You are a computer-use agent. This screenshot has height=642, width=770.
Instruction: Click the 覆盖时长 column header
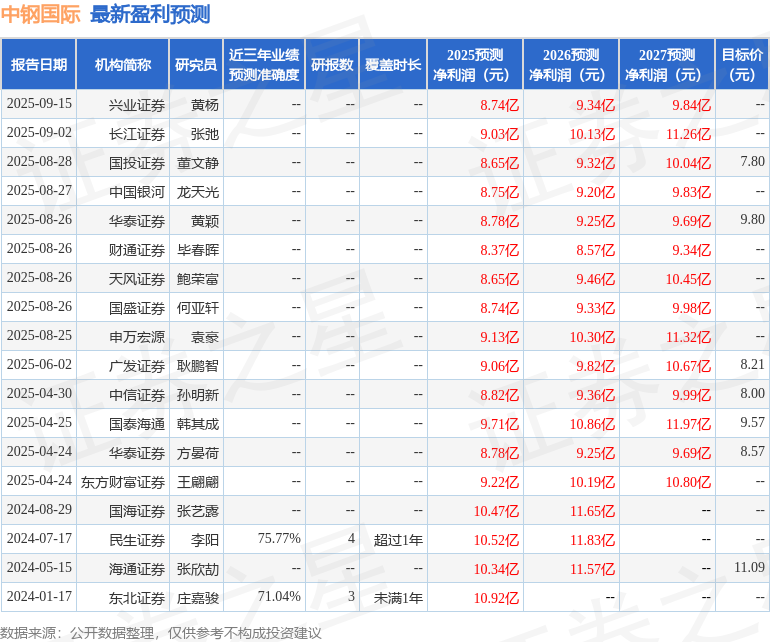(x=393, y=64)
